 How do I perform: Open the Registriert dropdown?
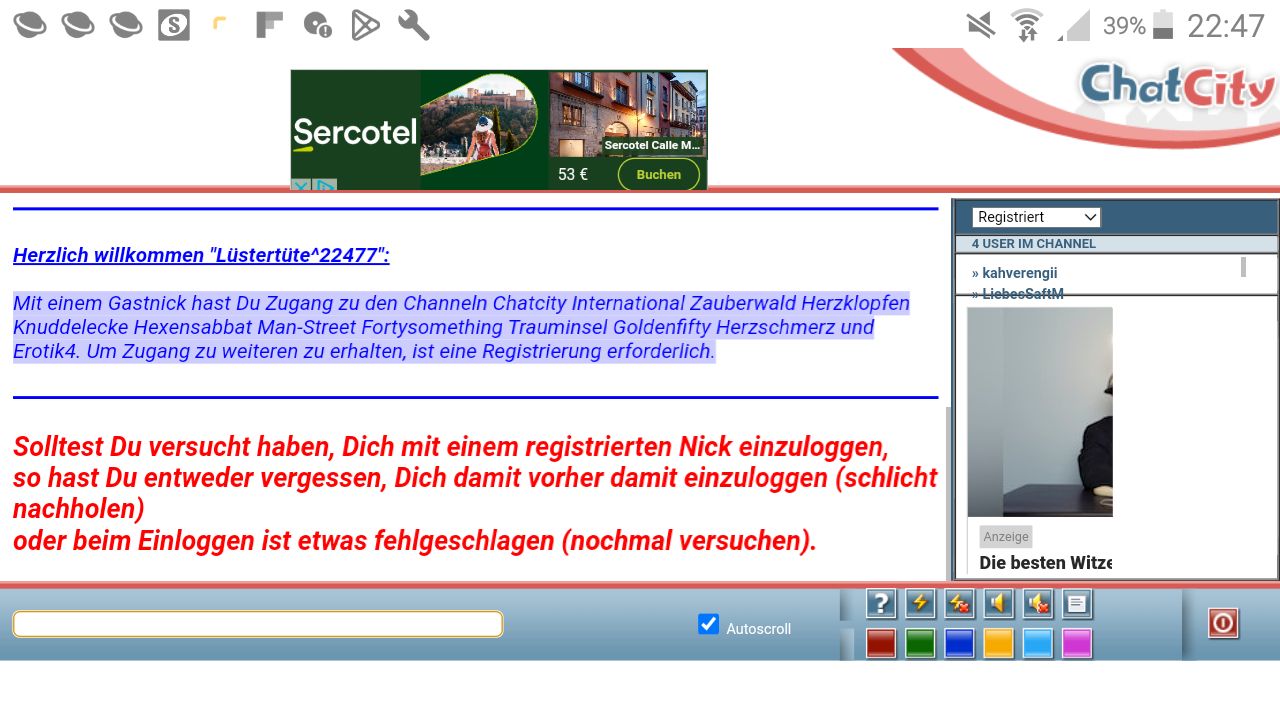point(1036,217)
